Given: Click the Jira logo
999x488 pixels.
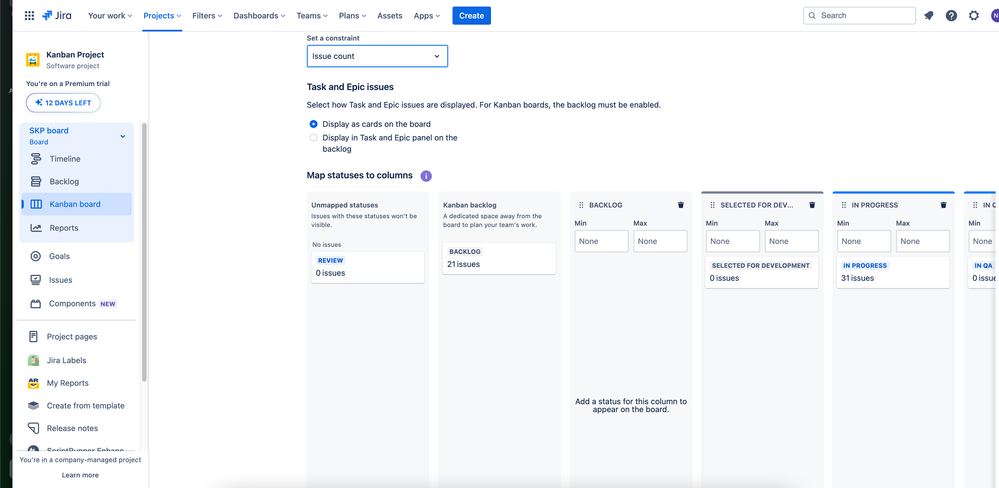Looking at the screenshot, I should [x=59, y=16].
